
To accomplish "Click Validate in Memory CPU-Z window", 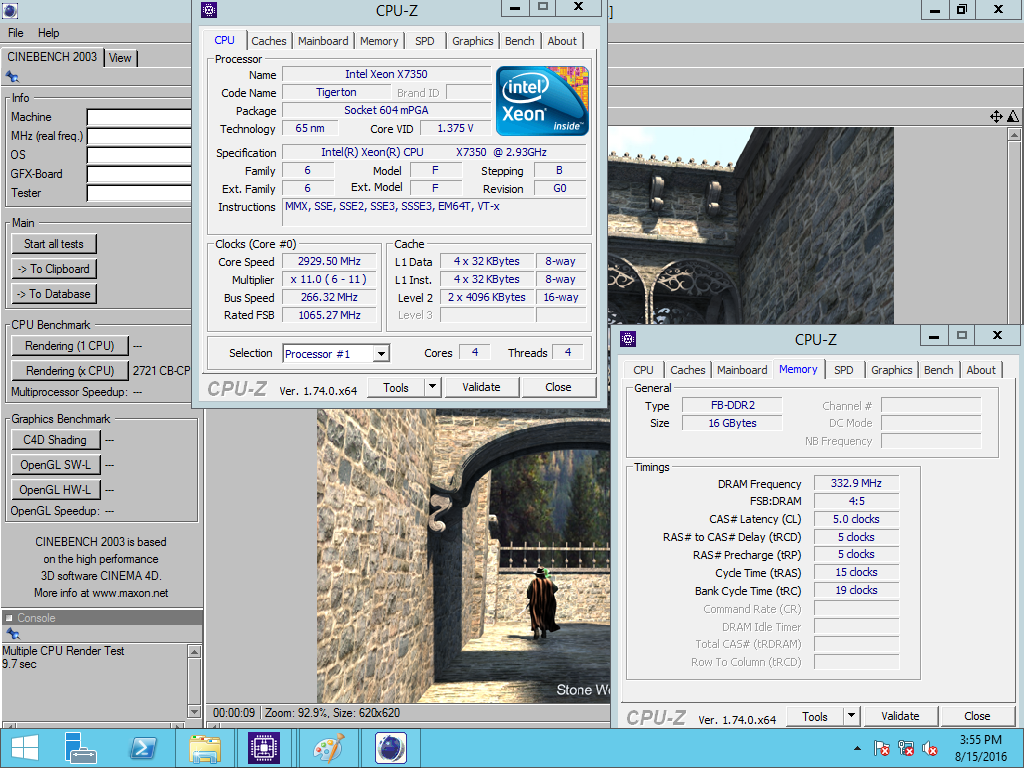I will click(x=900, y=716).
